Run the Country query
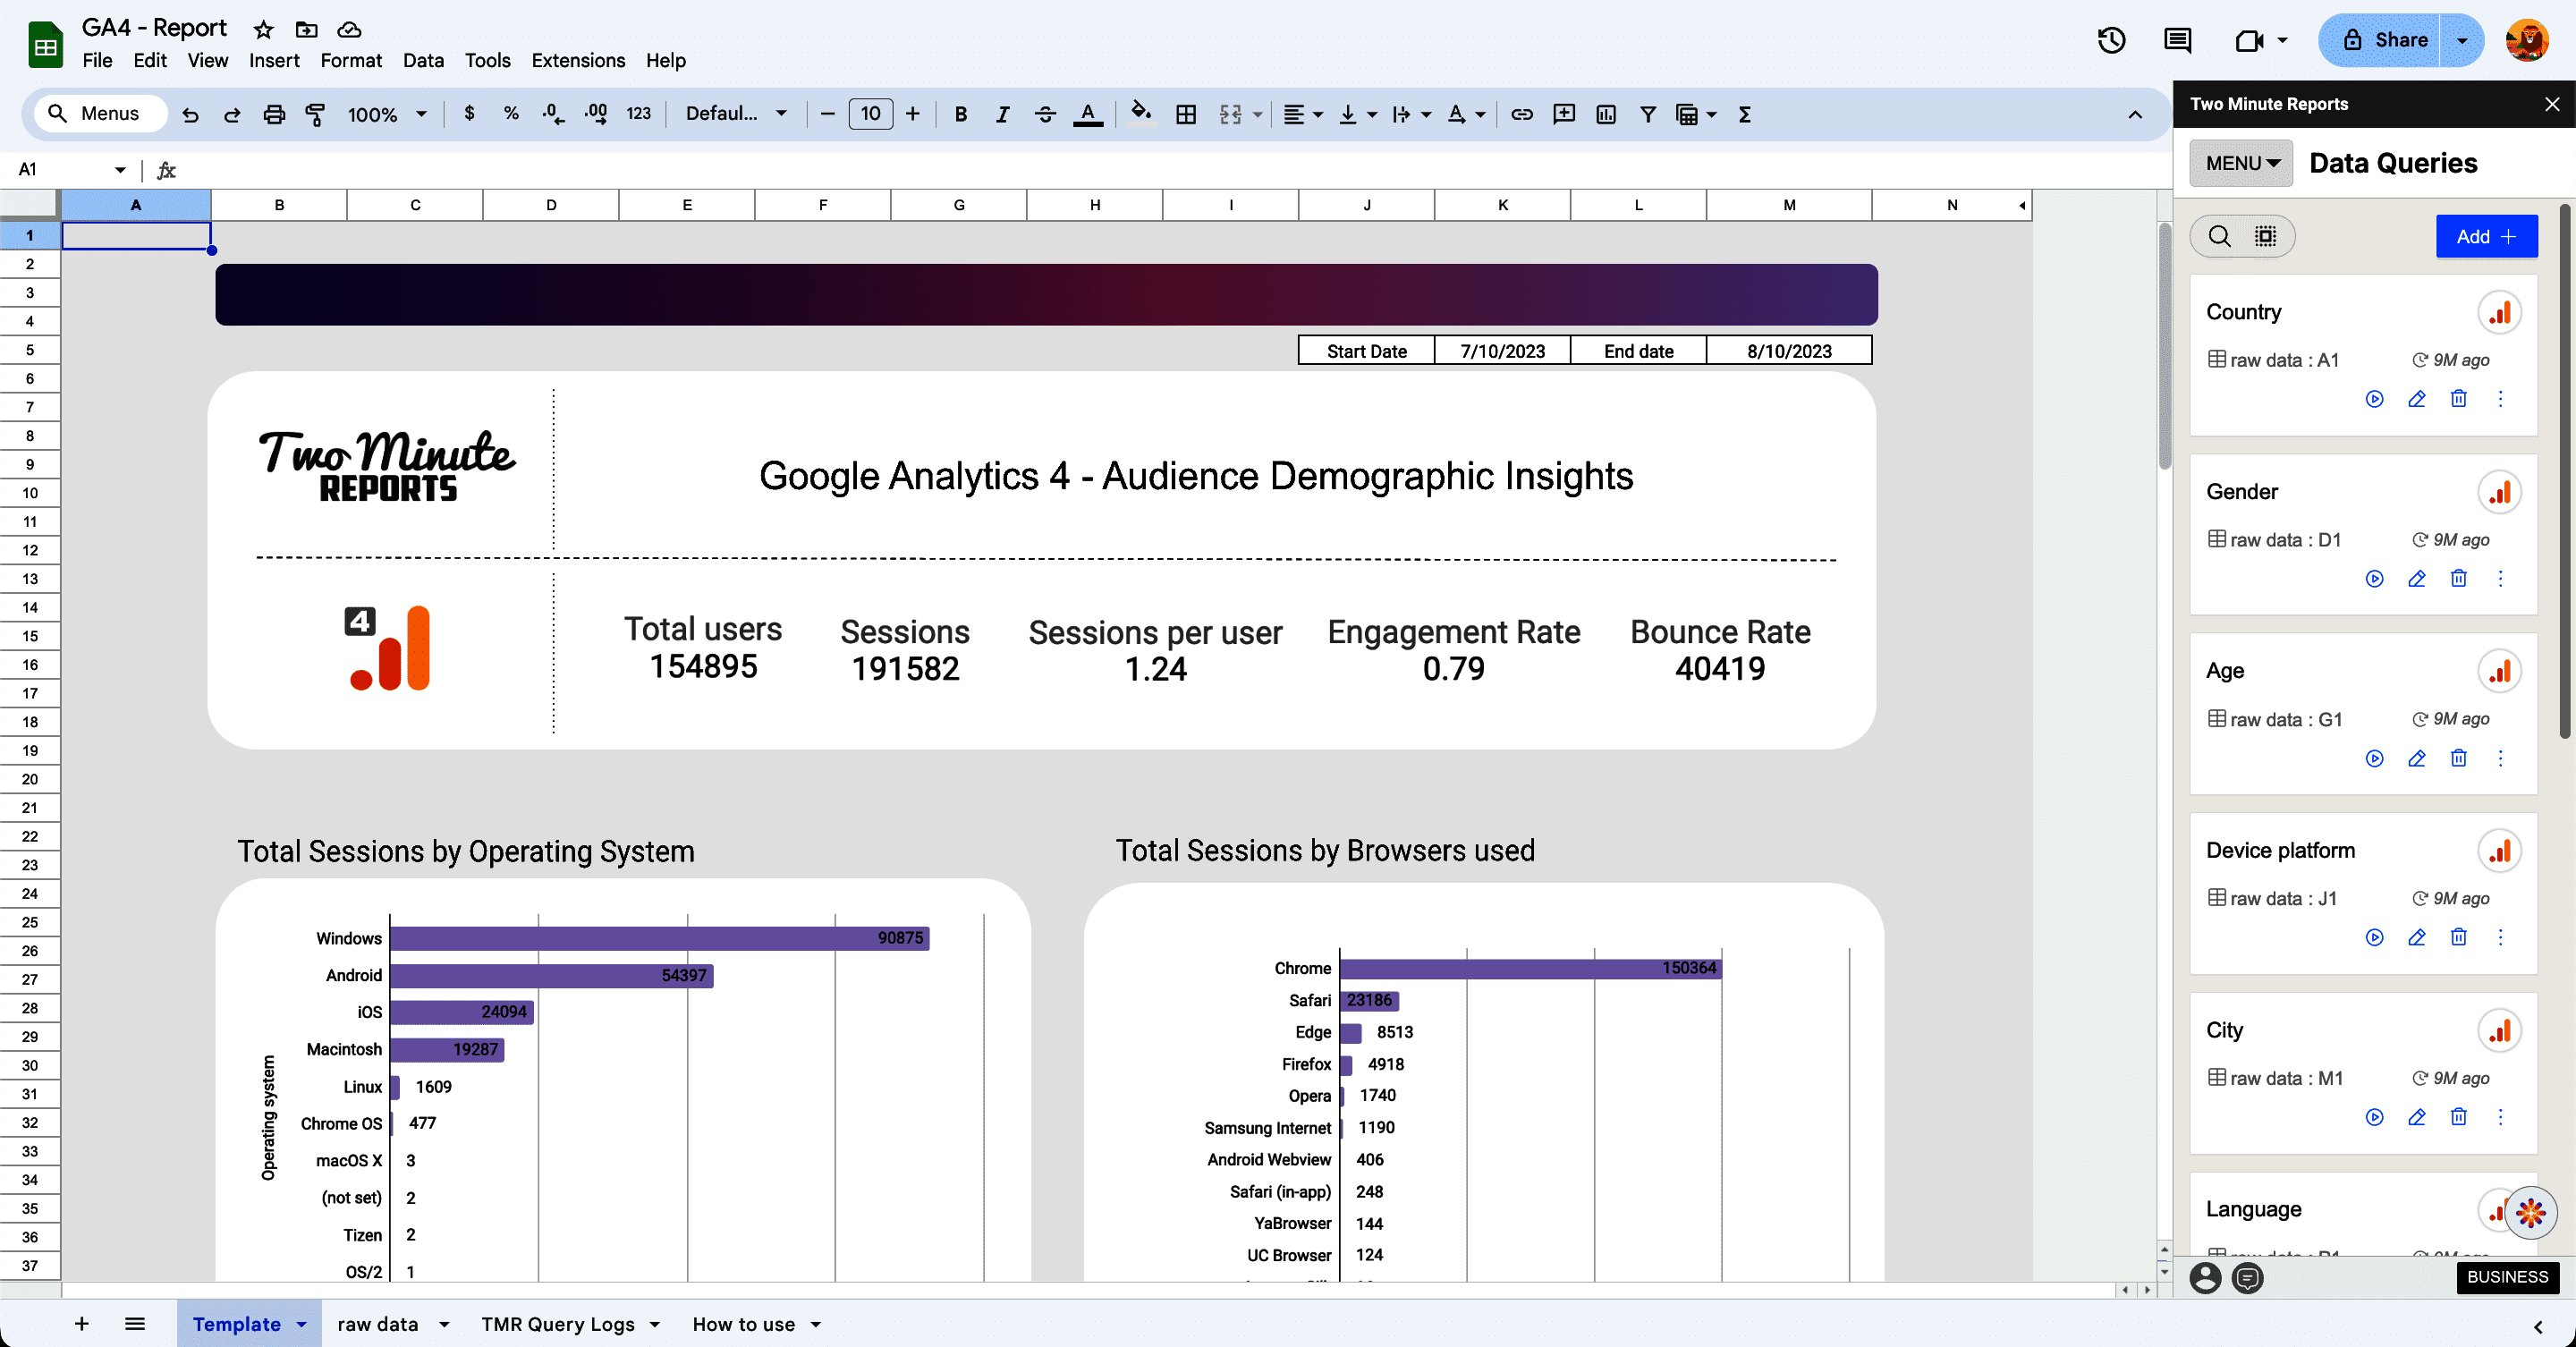The height and width of the screenshot is (1347, 2576). pyautogui.click(x=2374, y=399)
